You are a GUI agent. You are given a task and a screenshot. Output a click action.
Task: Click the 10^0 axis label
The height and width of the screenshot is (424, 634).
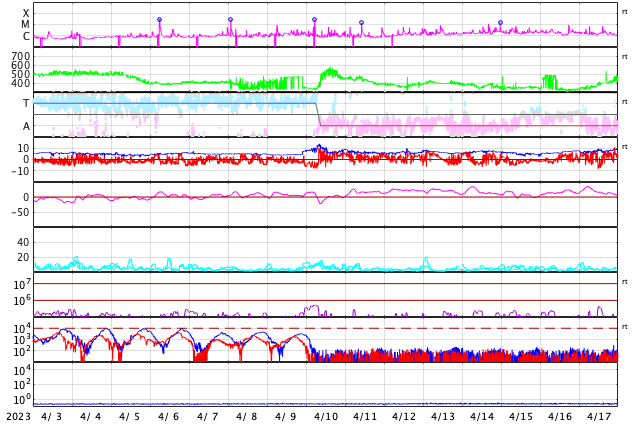point(22,400)
